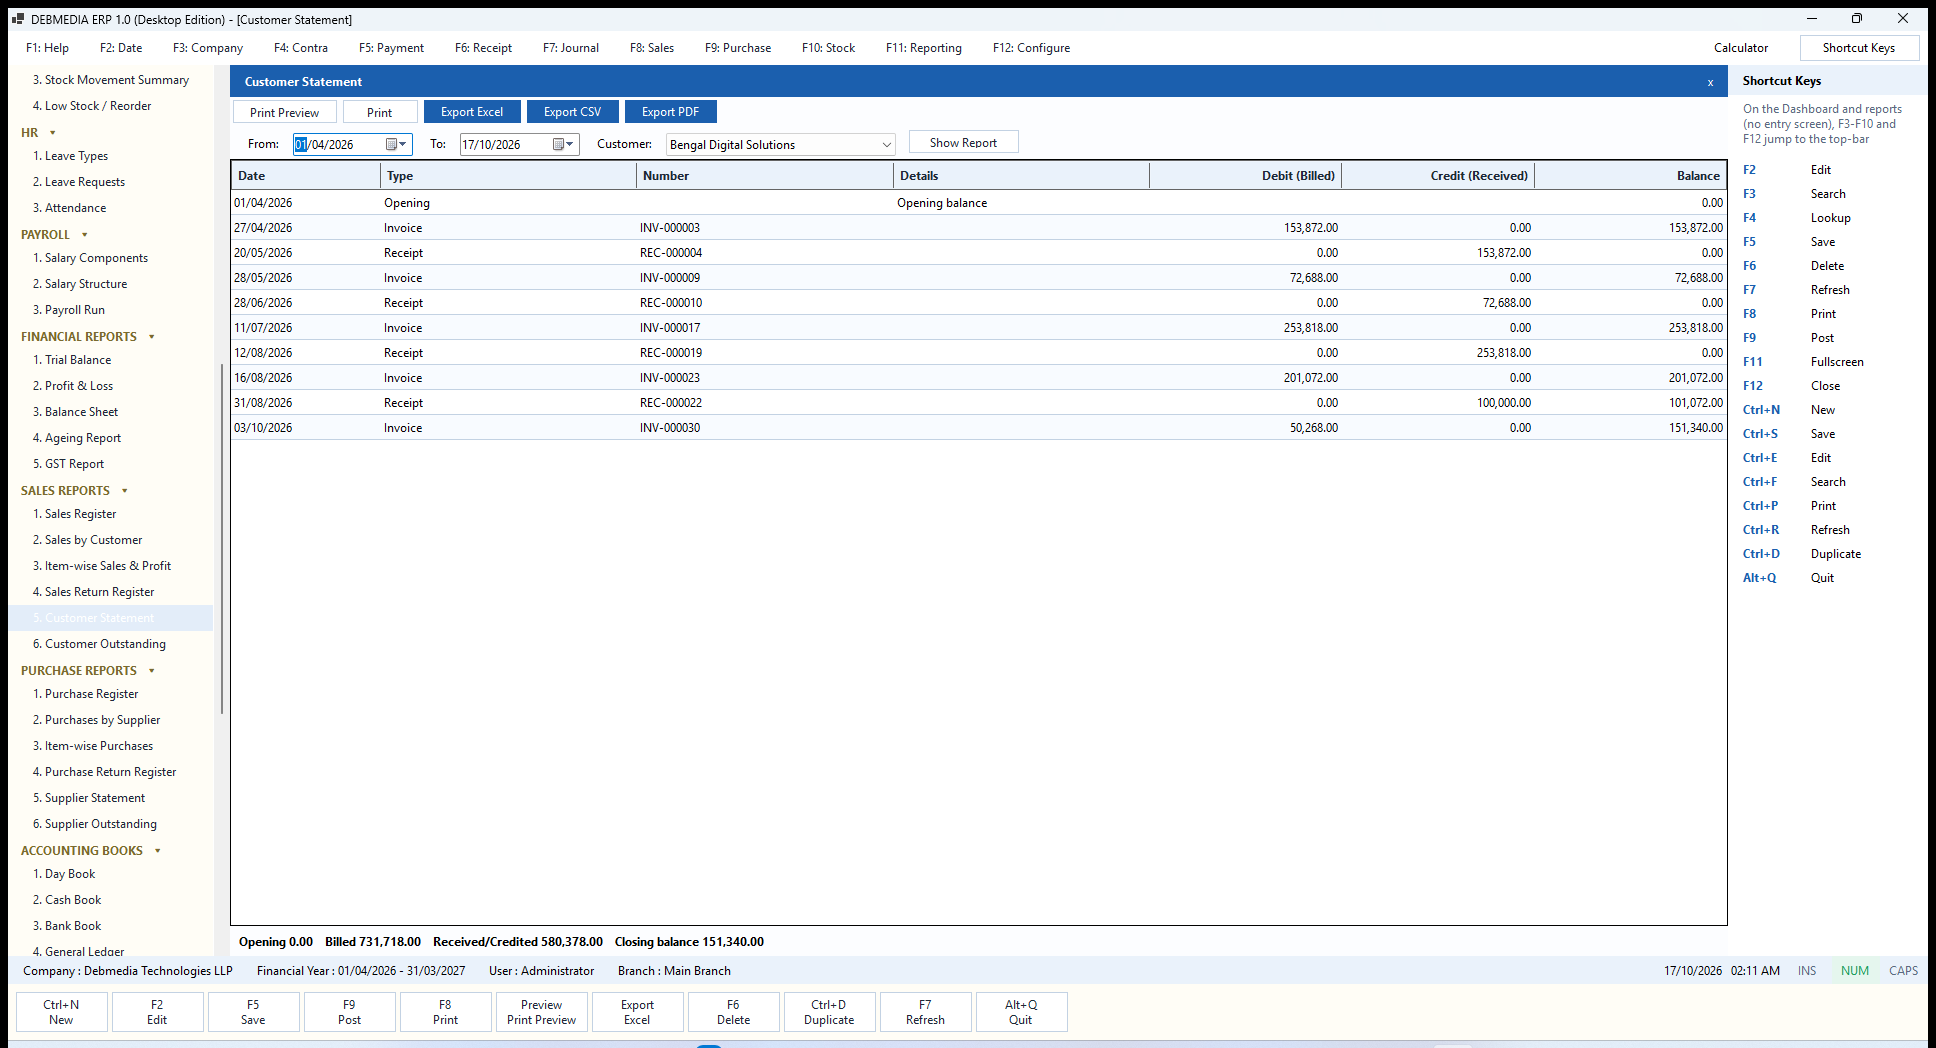
Task: Select the INV-000017 invoice row
Action: (x=979, y=328)
